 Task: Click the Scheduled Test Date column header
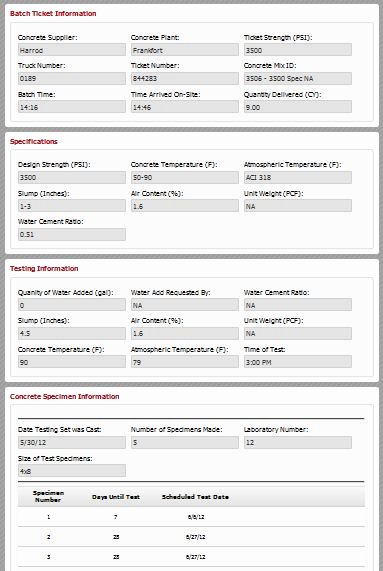(195, 497)
